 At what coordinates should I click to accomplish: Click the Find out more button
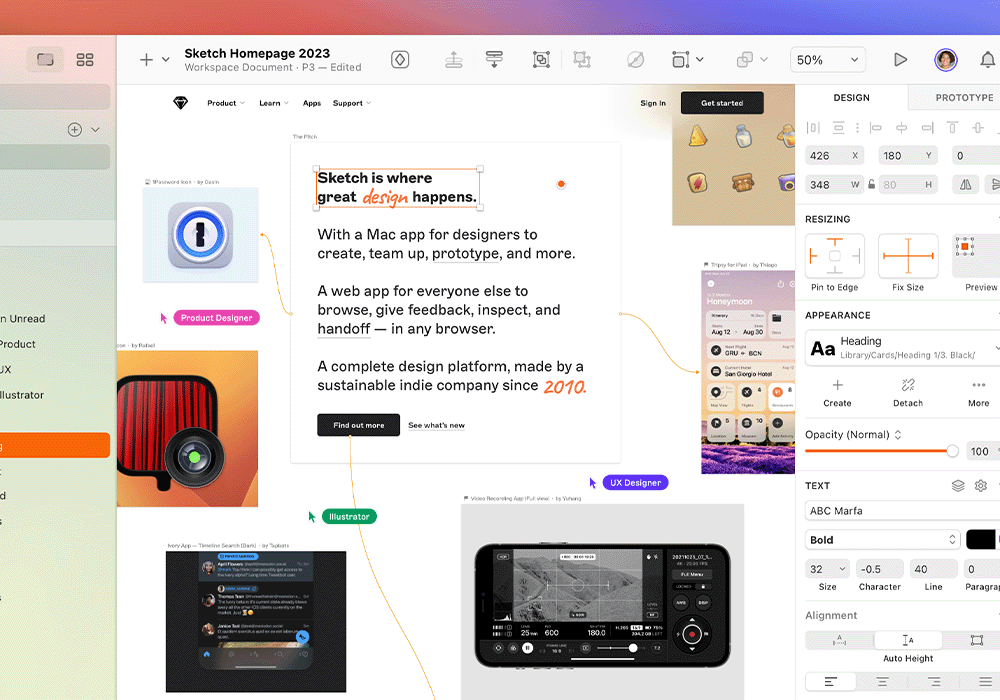click(358, 425)
